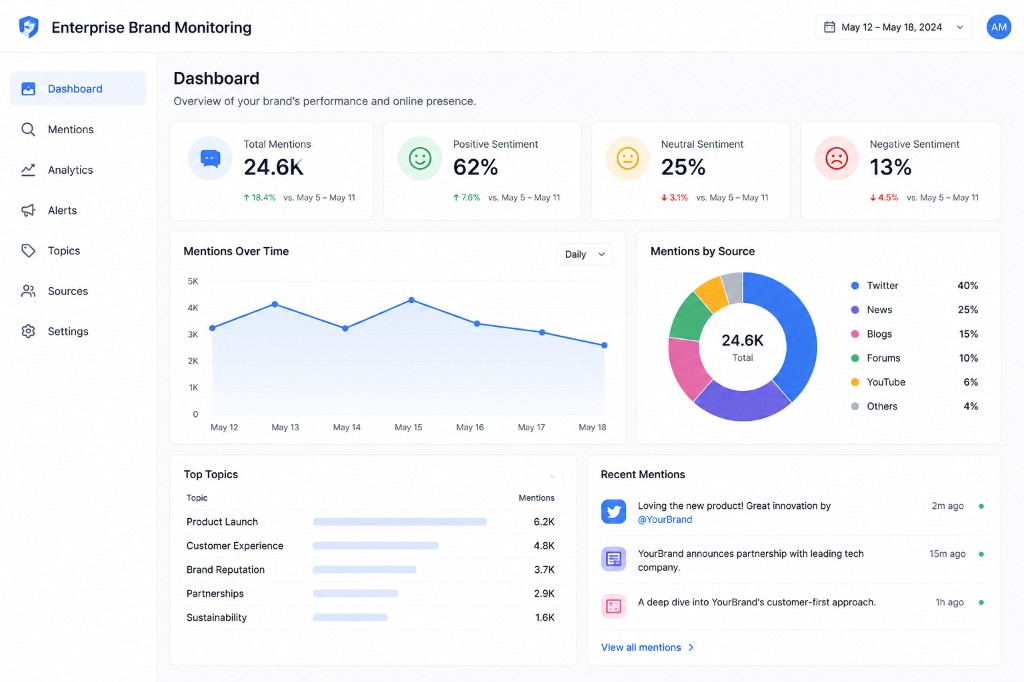Click the Neutral Sentiment face icon
This screenshot has height=682, width=1024.
[x=628, y=158]
